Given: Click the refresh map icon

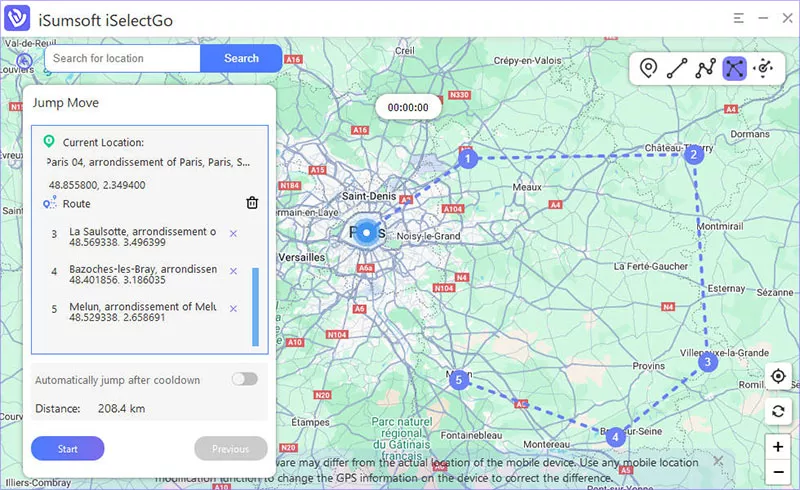Looking at the screenshot, I should tap(778, 411).
